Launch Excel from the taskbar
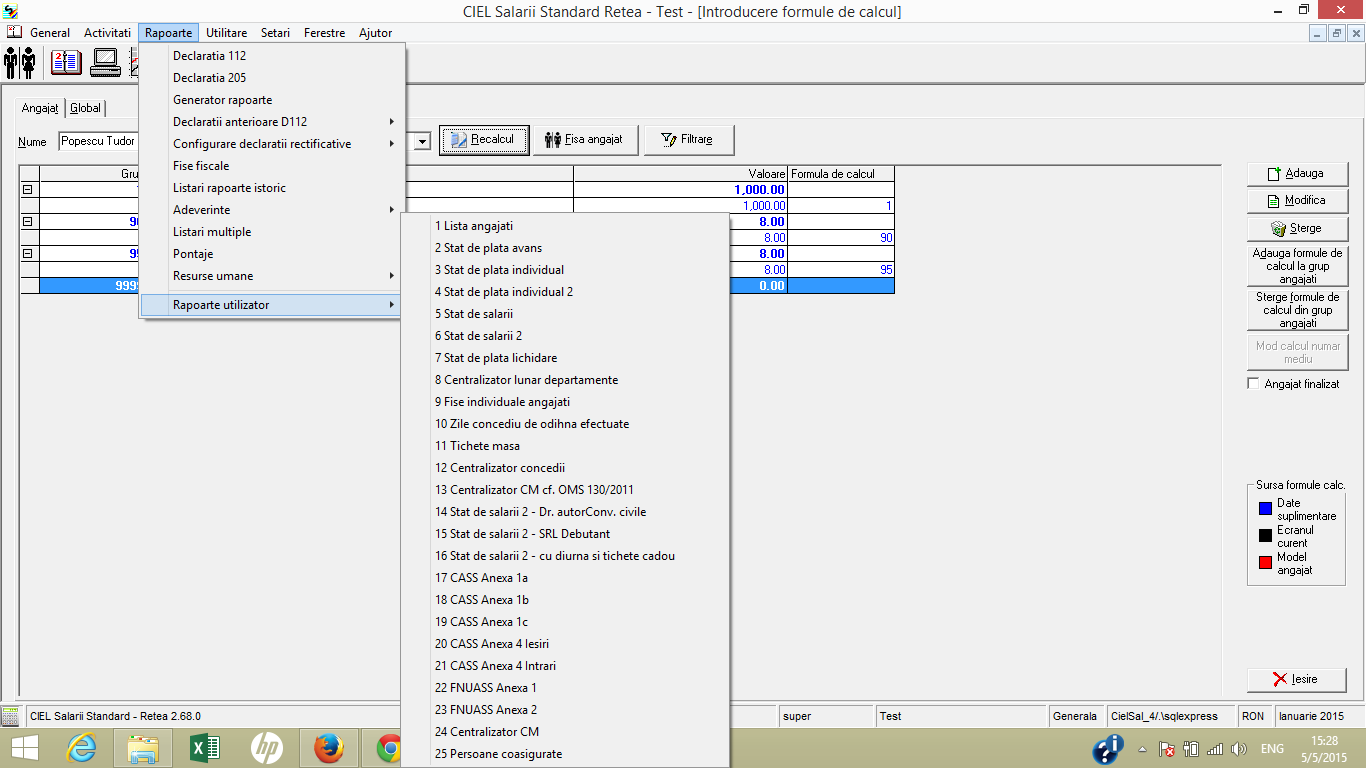 [204, 747]
